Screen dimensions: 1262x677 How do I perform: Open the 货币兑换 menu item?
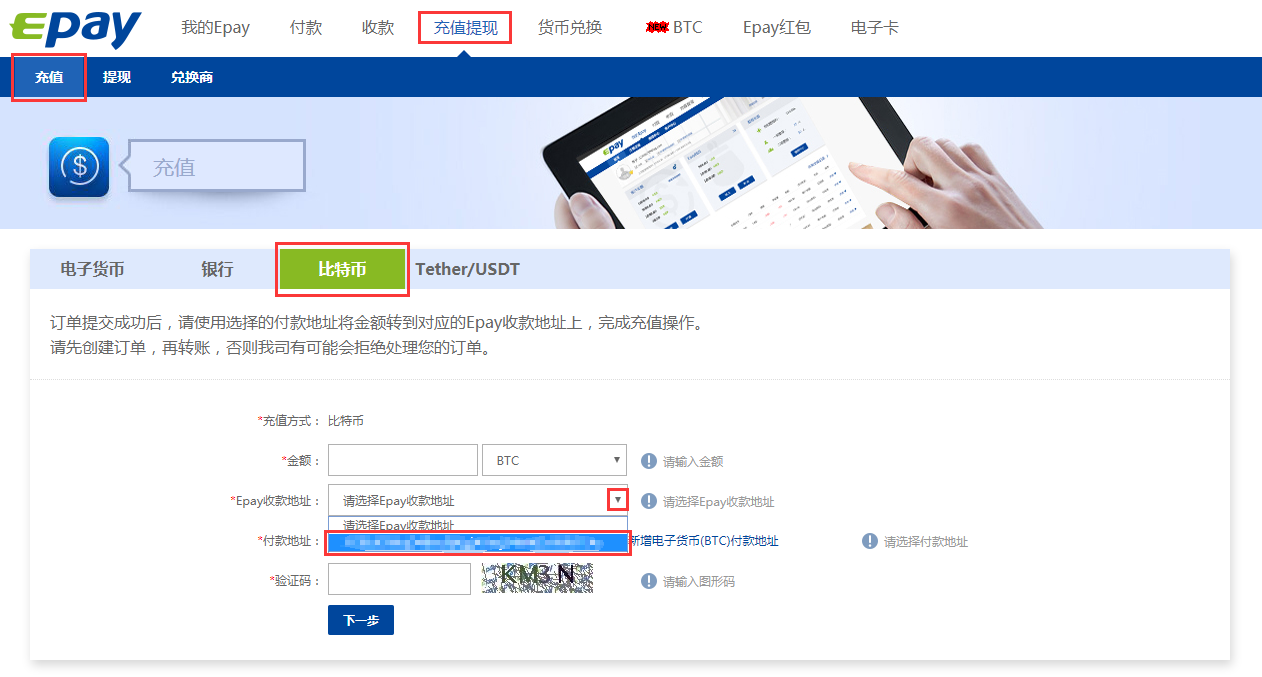pos(570,27)
